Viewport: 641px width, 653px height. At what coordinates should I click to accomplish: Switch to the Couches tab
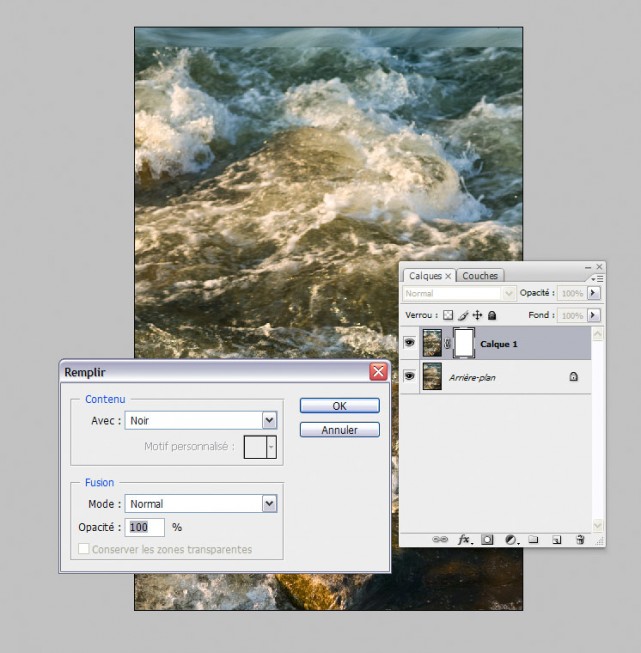click(480, 276)
